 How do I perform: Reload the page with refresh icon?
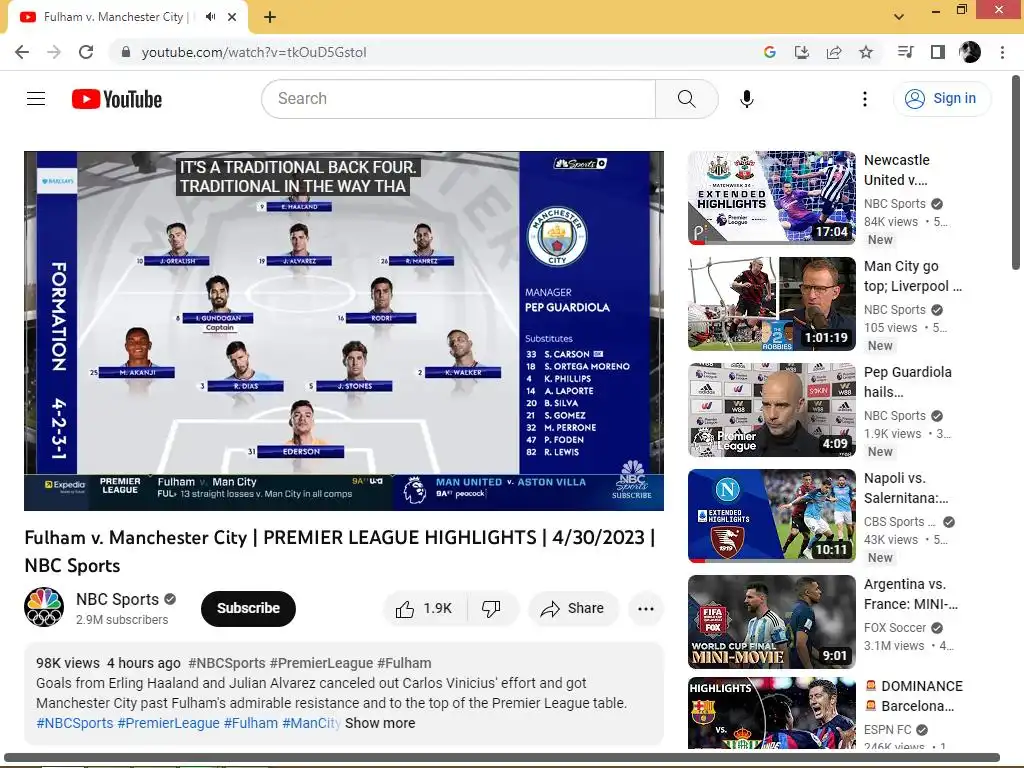click(x=86, y=52)
